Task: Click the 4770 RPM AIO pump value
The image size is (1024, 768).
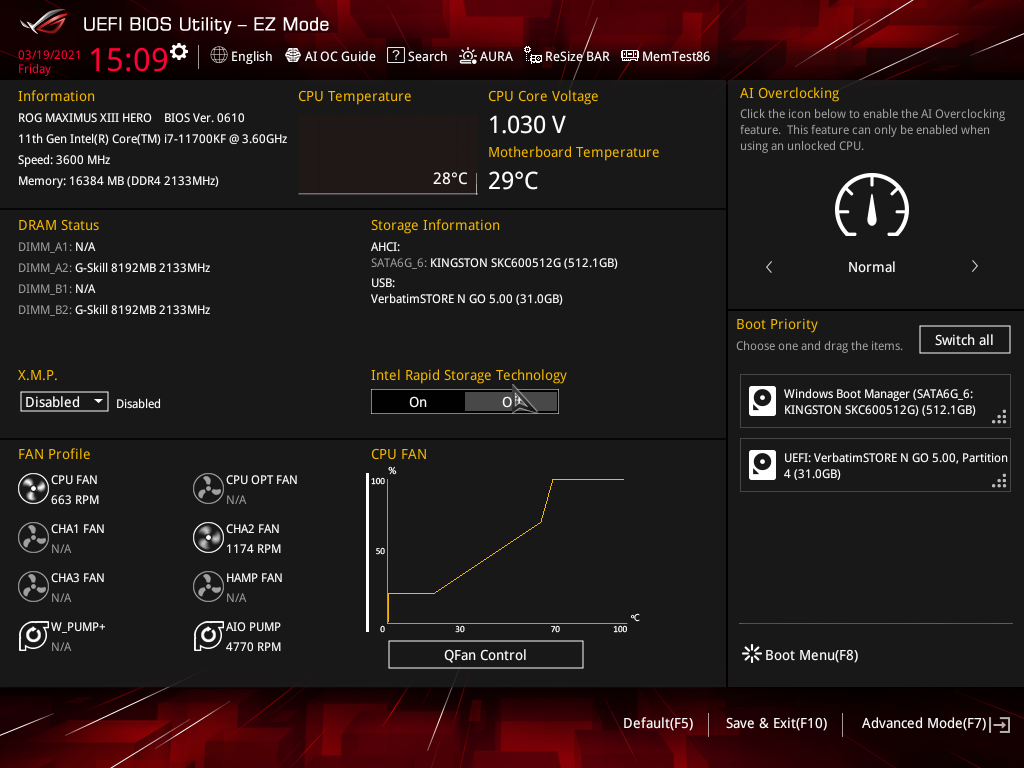Action: click(x=253, y=647)
